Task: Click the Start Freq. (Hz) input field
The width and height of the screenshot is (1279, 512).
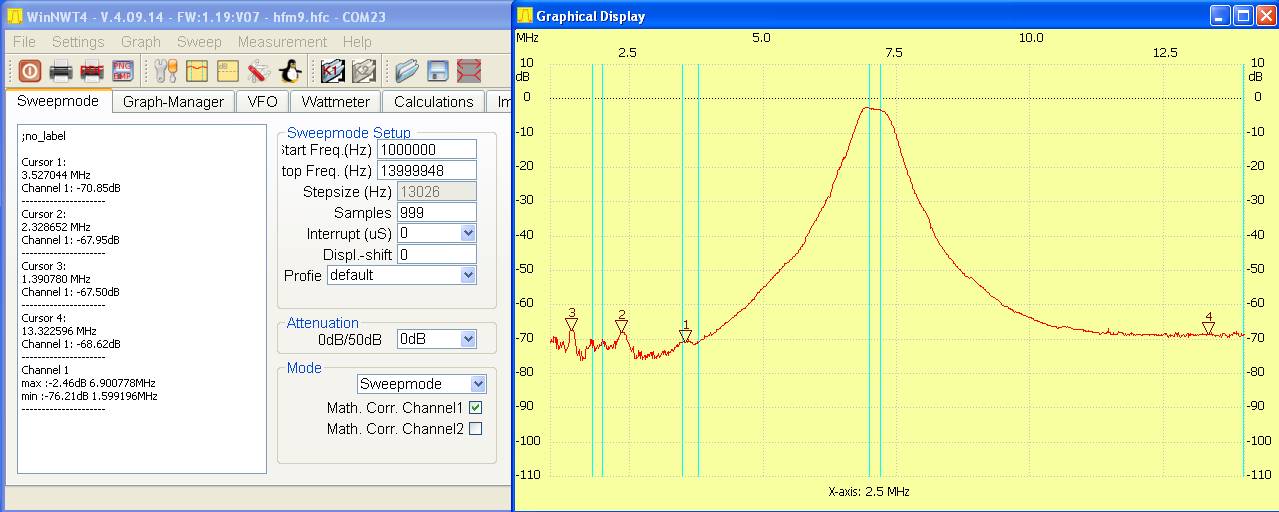Action: 426,150
